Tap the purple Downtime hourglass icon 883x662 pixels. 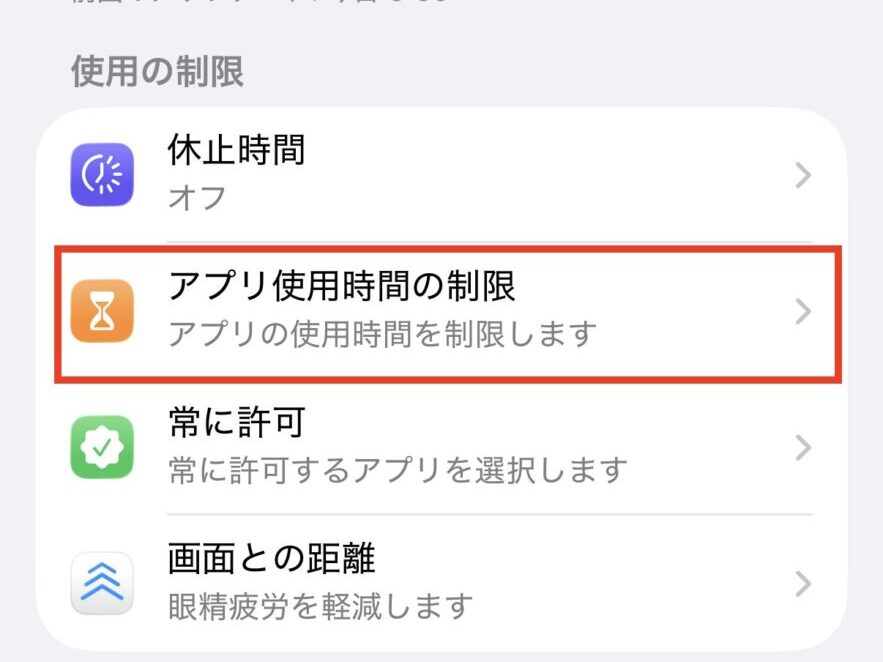(100, 172)
